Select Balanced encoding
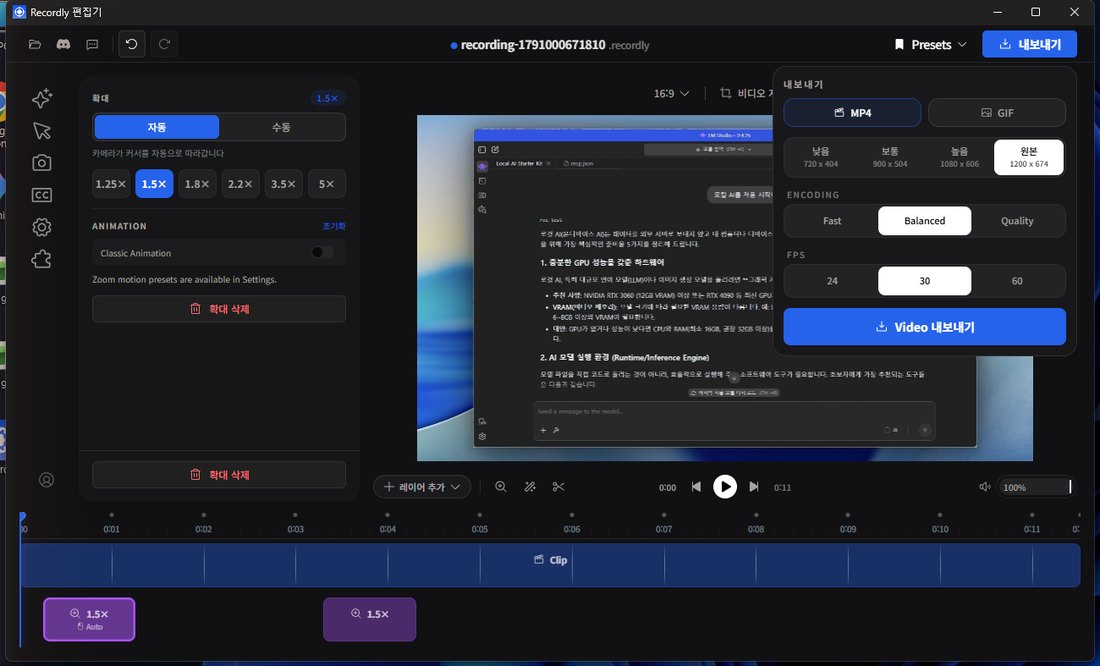Viewport: 1100px width, 666px height. [x=925, y=220]
